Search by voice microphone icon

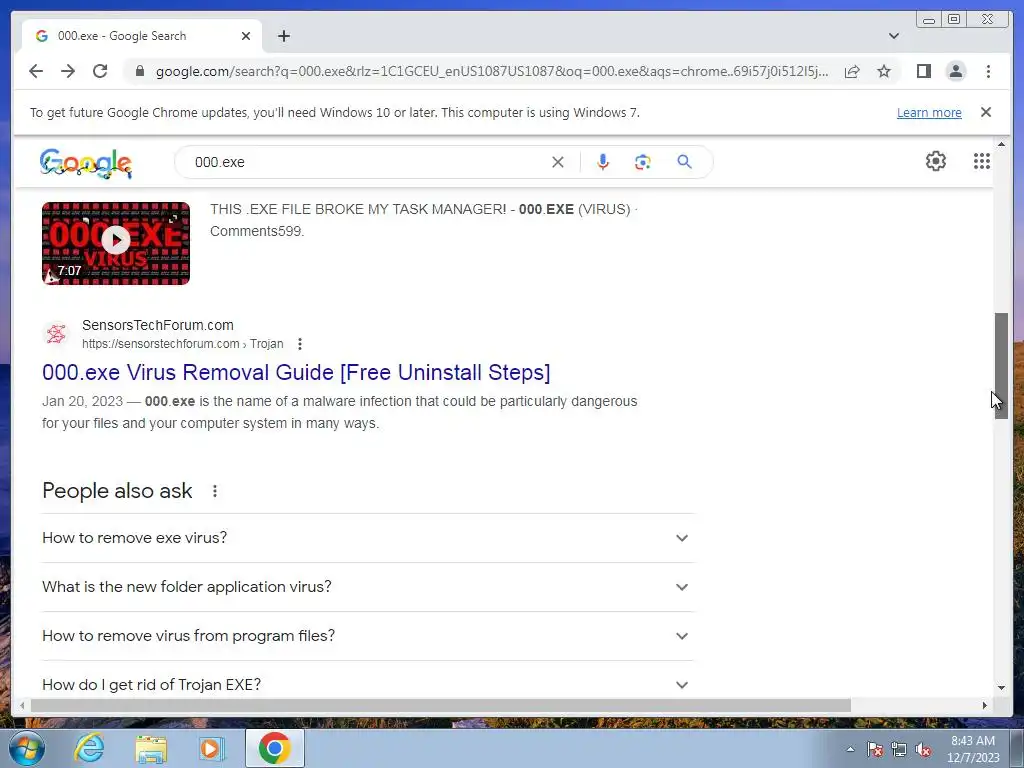tap(603, 162)
